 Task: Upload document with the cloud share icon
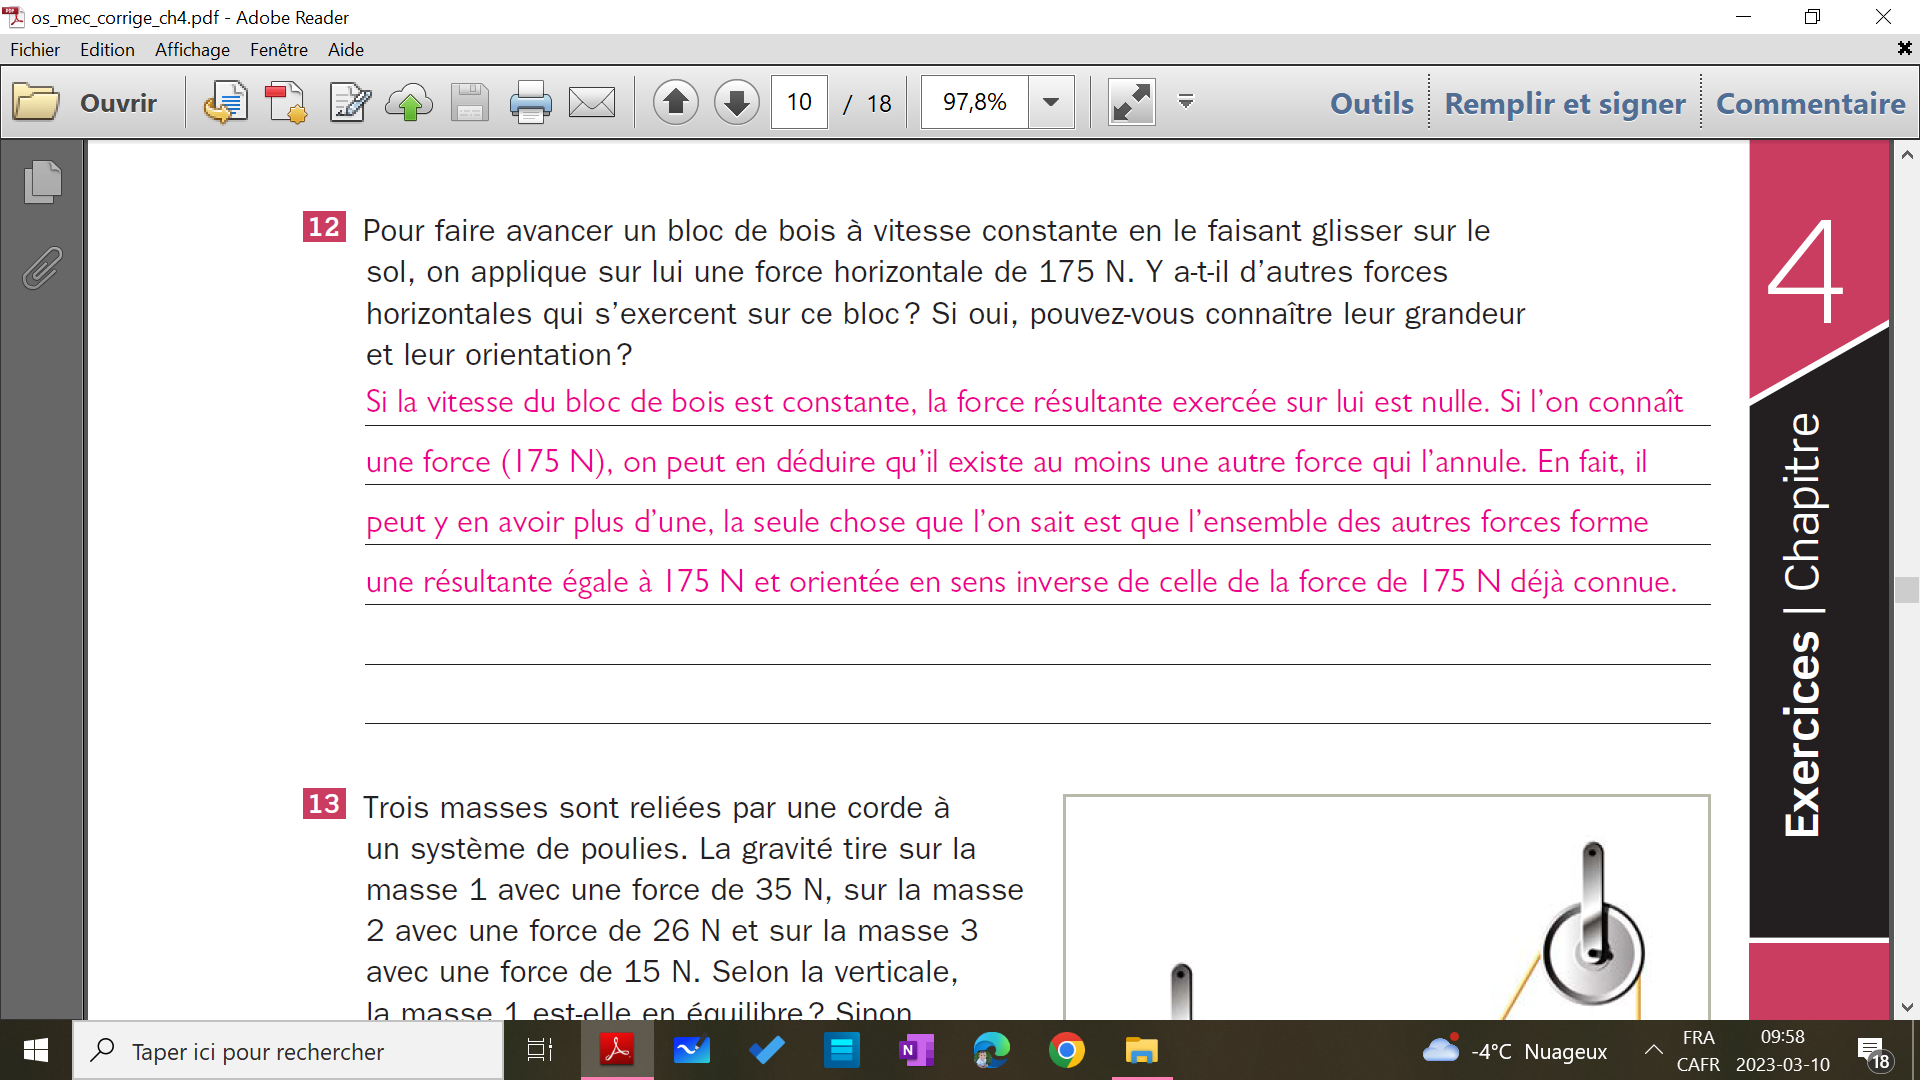(x=408, y=101)
